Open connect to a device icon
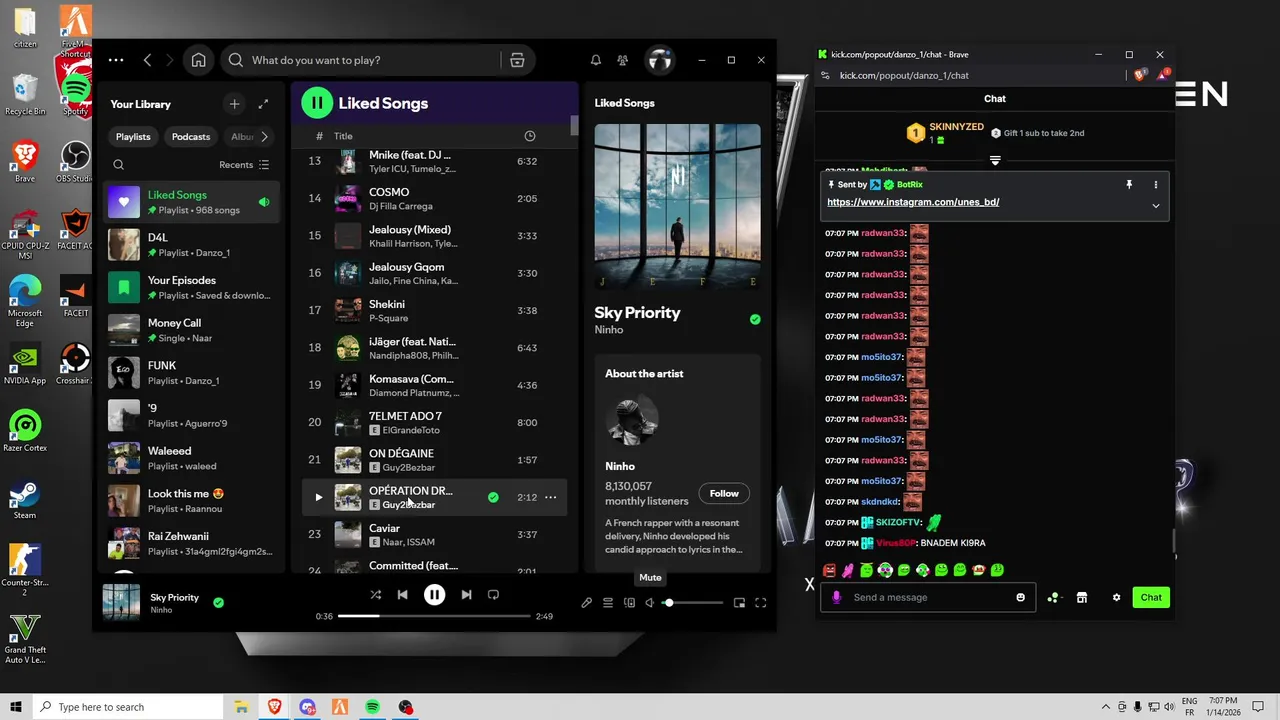This screenshot has height=720, width=1280. tap(629, 603)
